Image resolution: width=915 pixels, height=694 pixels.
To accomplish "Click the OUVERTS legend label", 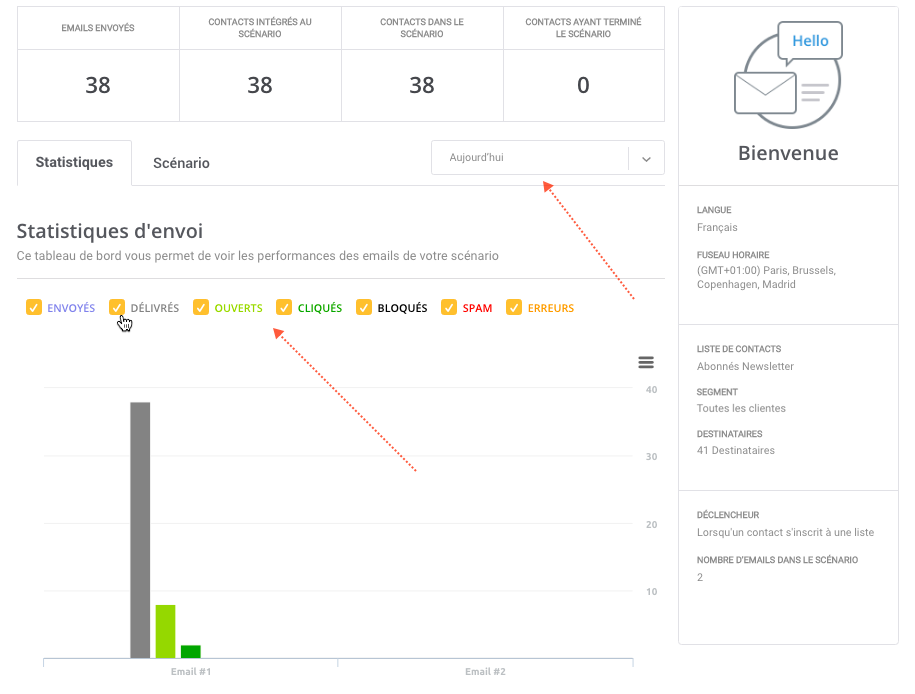I will pyautogui.click(x=239, y=308).
